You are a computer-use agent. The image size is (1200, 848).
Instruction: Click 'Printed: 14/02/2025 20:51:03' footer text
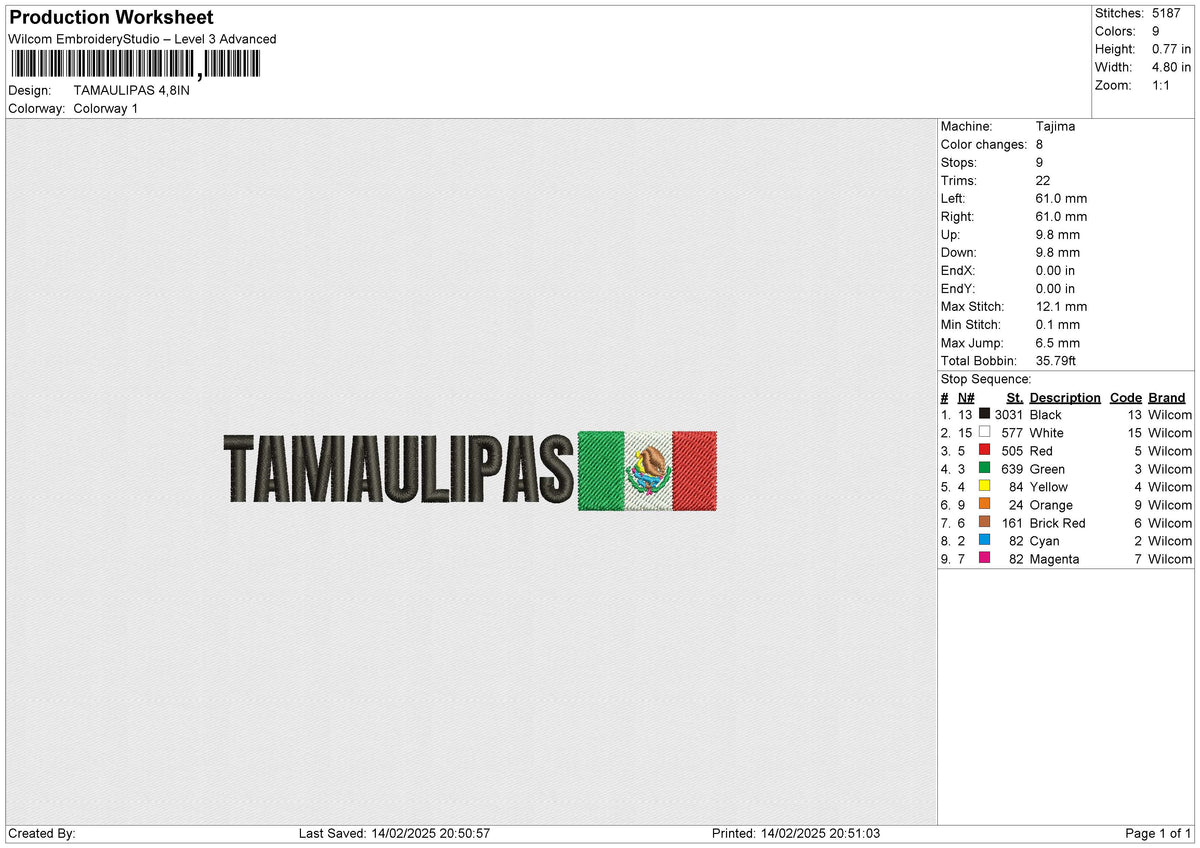click(796, 833)
